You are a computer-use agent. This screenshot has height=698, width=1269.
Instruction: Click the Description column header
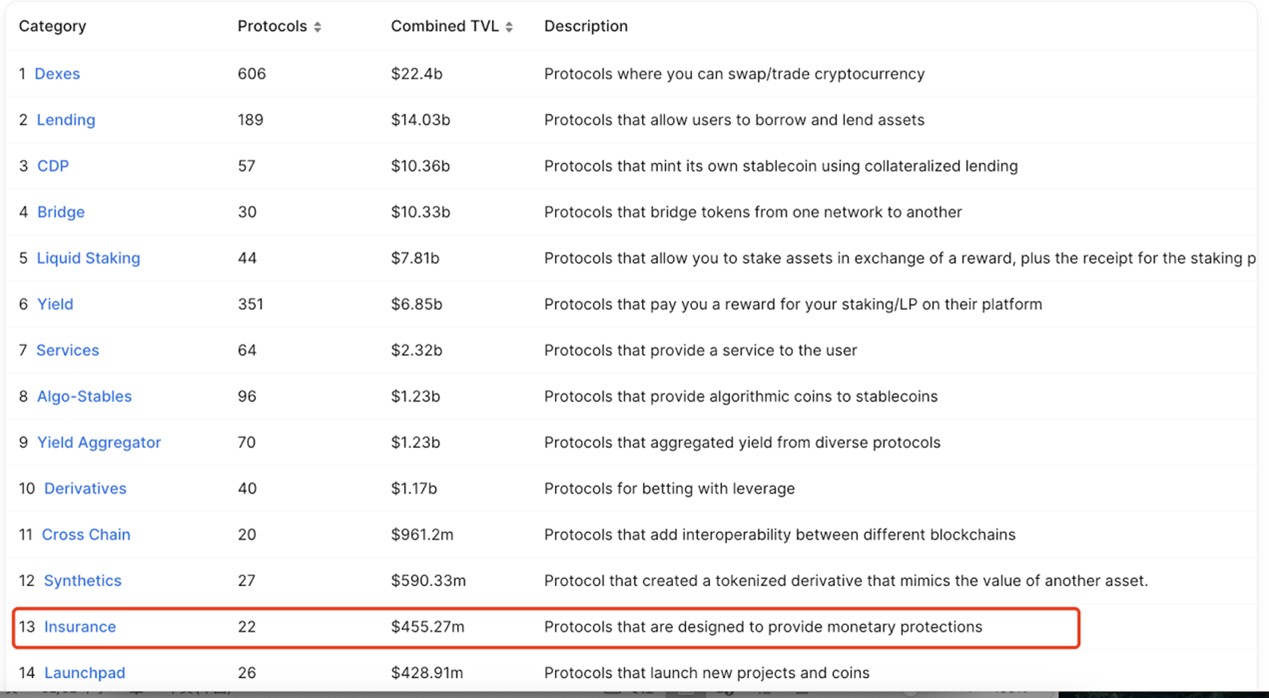tap(586, 26)
